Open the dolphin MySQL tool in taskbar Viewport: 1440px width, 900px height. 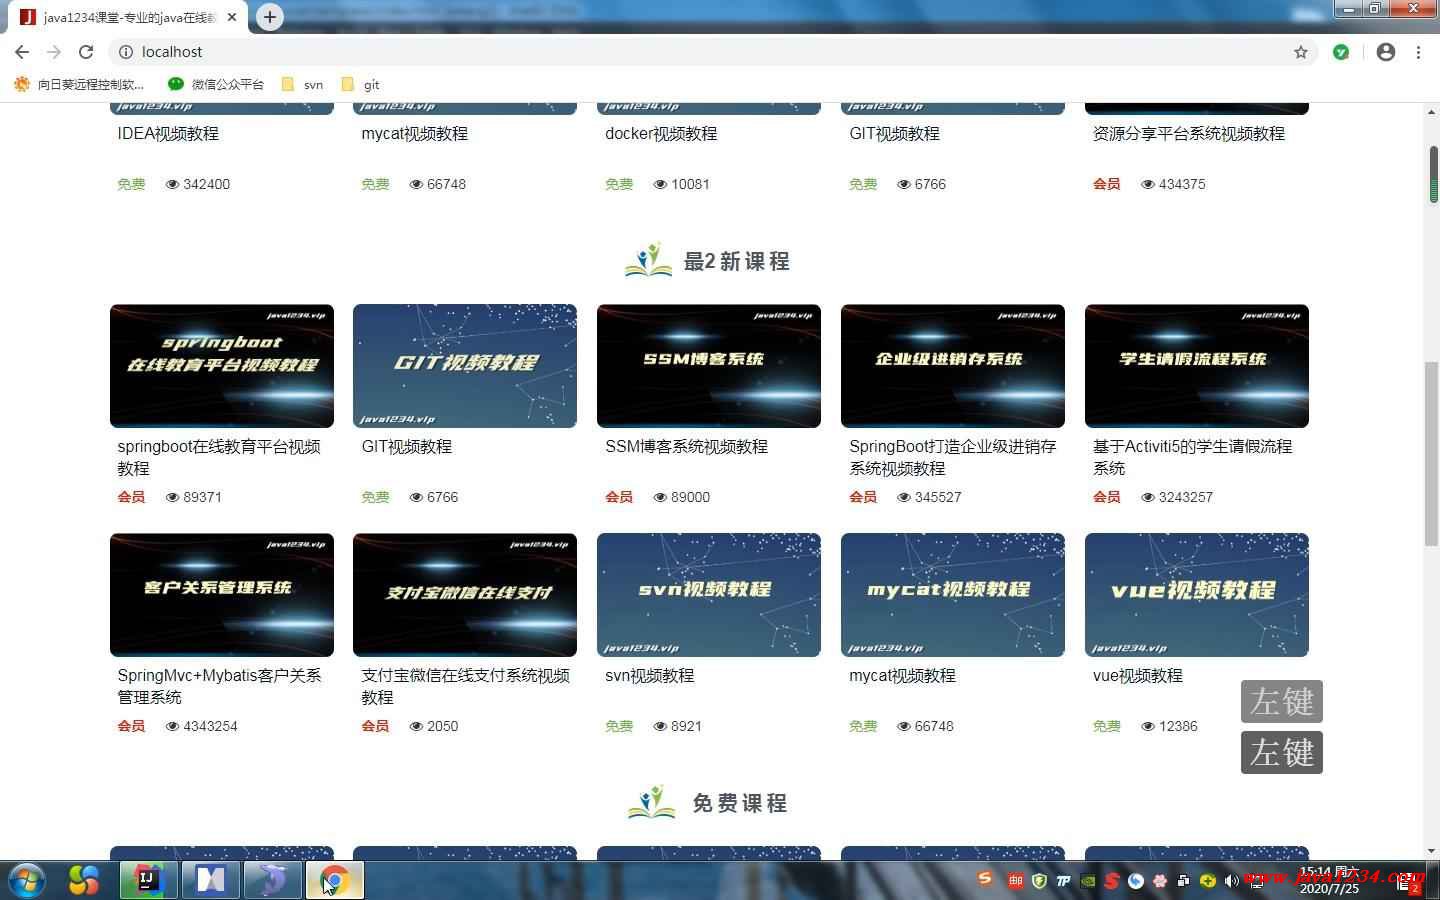tap(272, 880)
